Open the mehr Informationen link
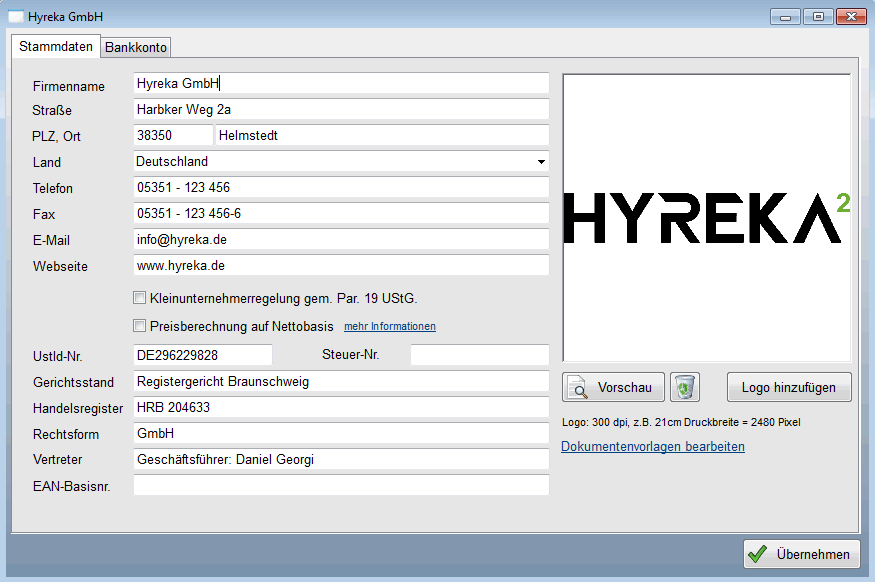 pyautogui.click(x=390, y=326)
